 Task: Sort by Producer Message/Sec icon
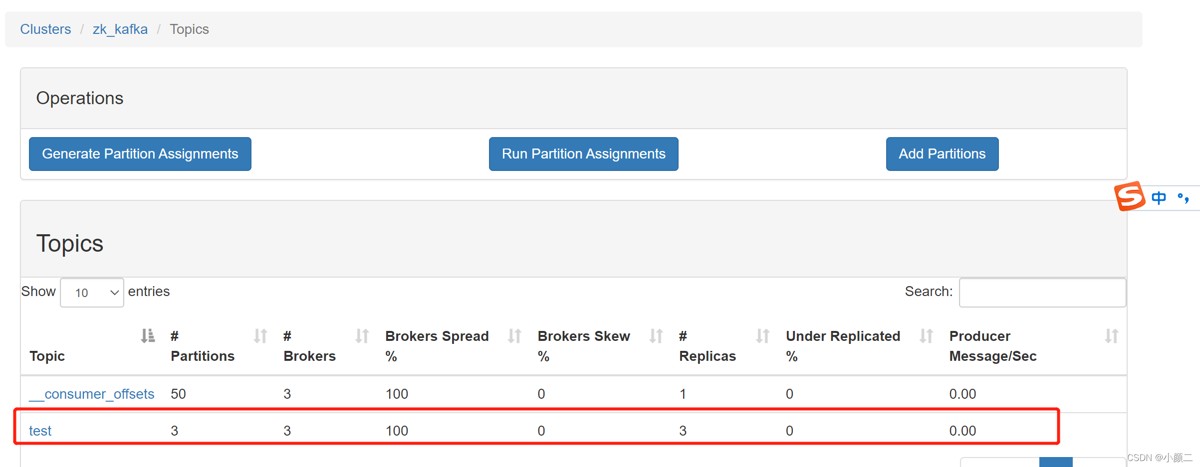click(x=1110, y=336)
